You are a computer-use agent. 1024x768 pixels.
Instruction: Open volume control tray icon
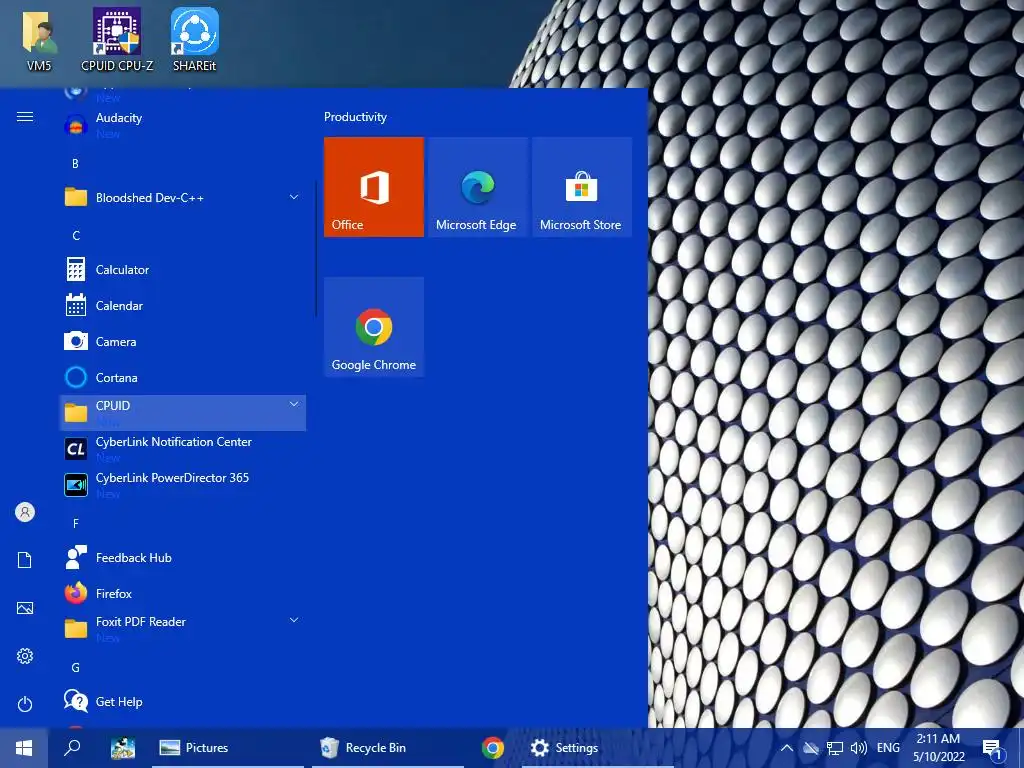click(859, 748)
